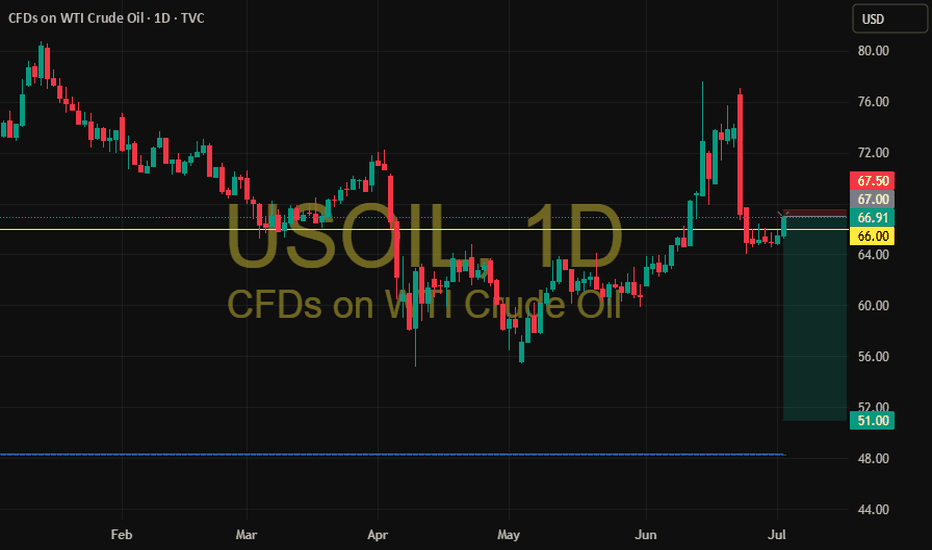
Task: Click the 76.00 price axis label
Action: pyautogui.click(x=873, y=102)
